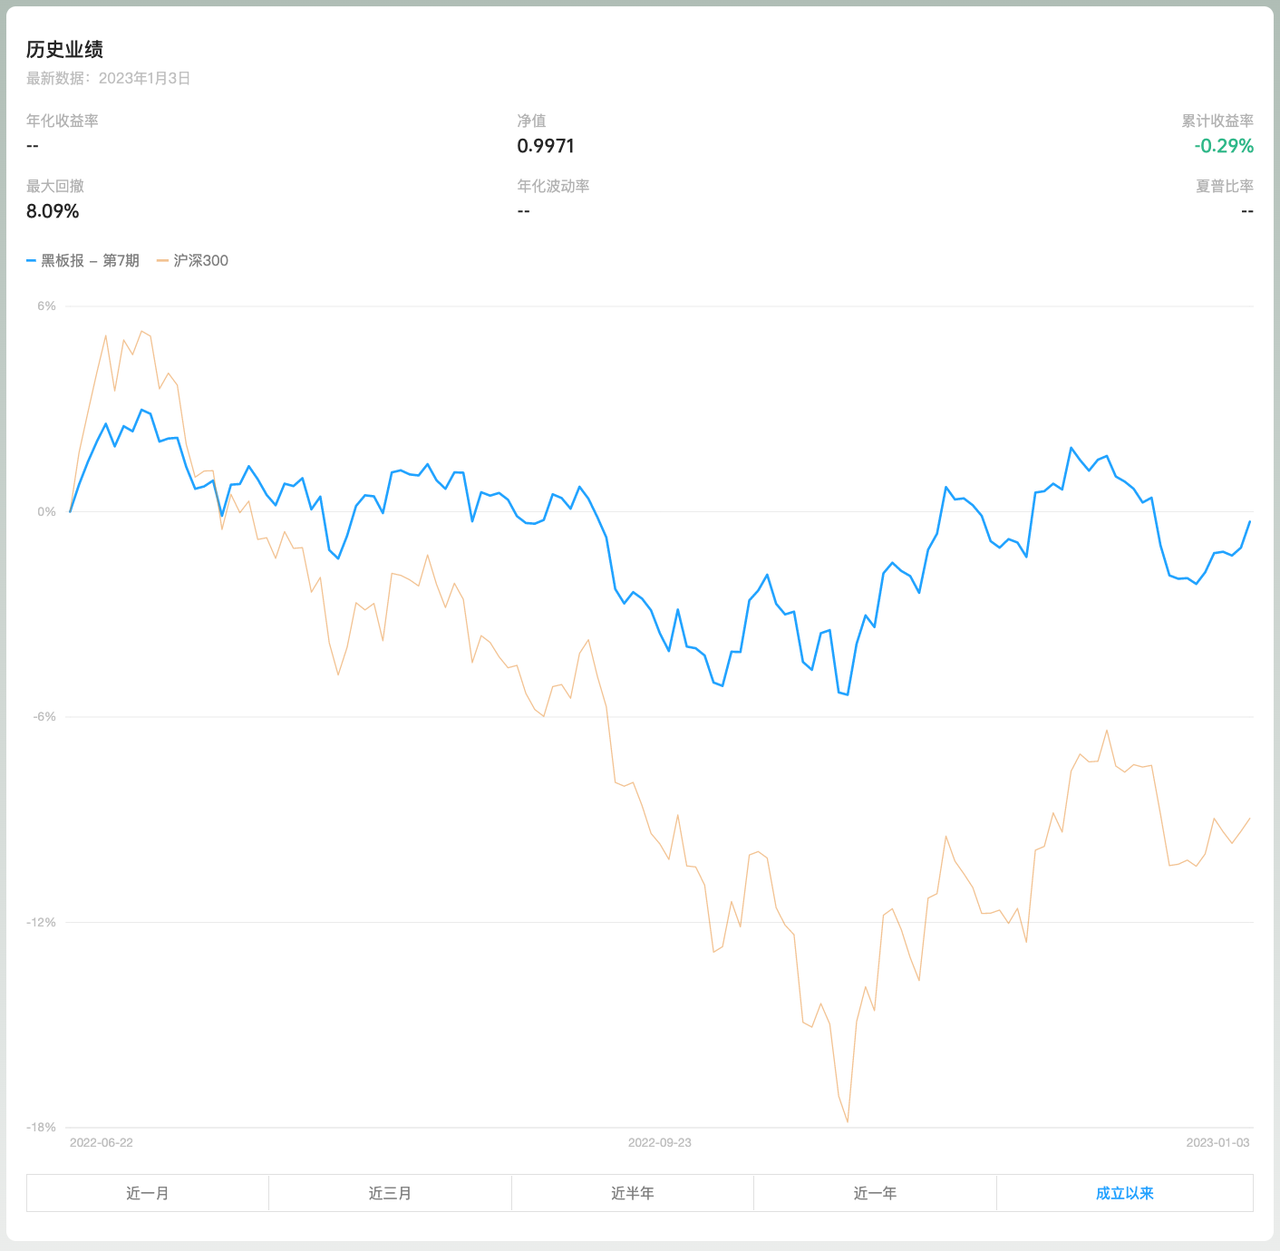Click the 年化收益率 label
The height and width of the screenshot is (1251, 1280).
click(62, 121)
